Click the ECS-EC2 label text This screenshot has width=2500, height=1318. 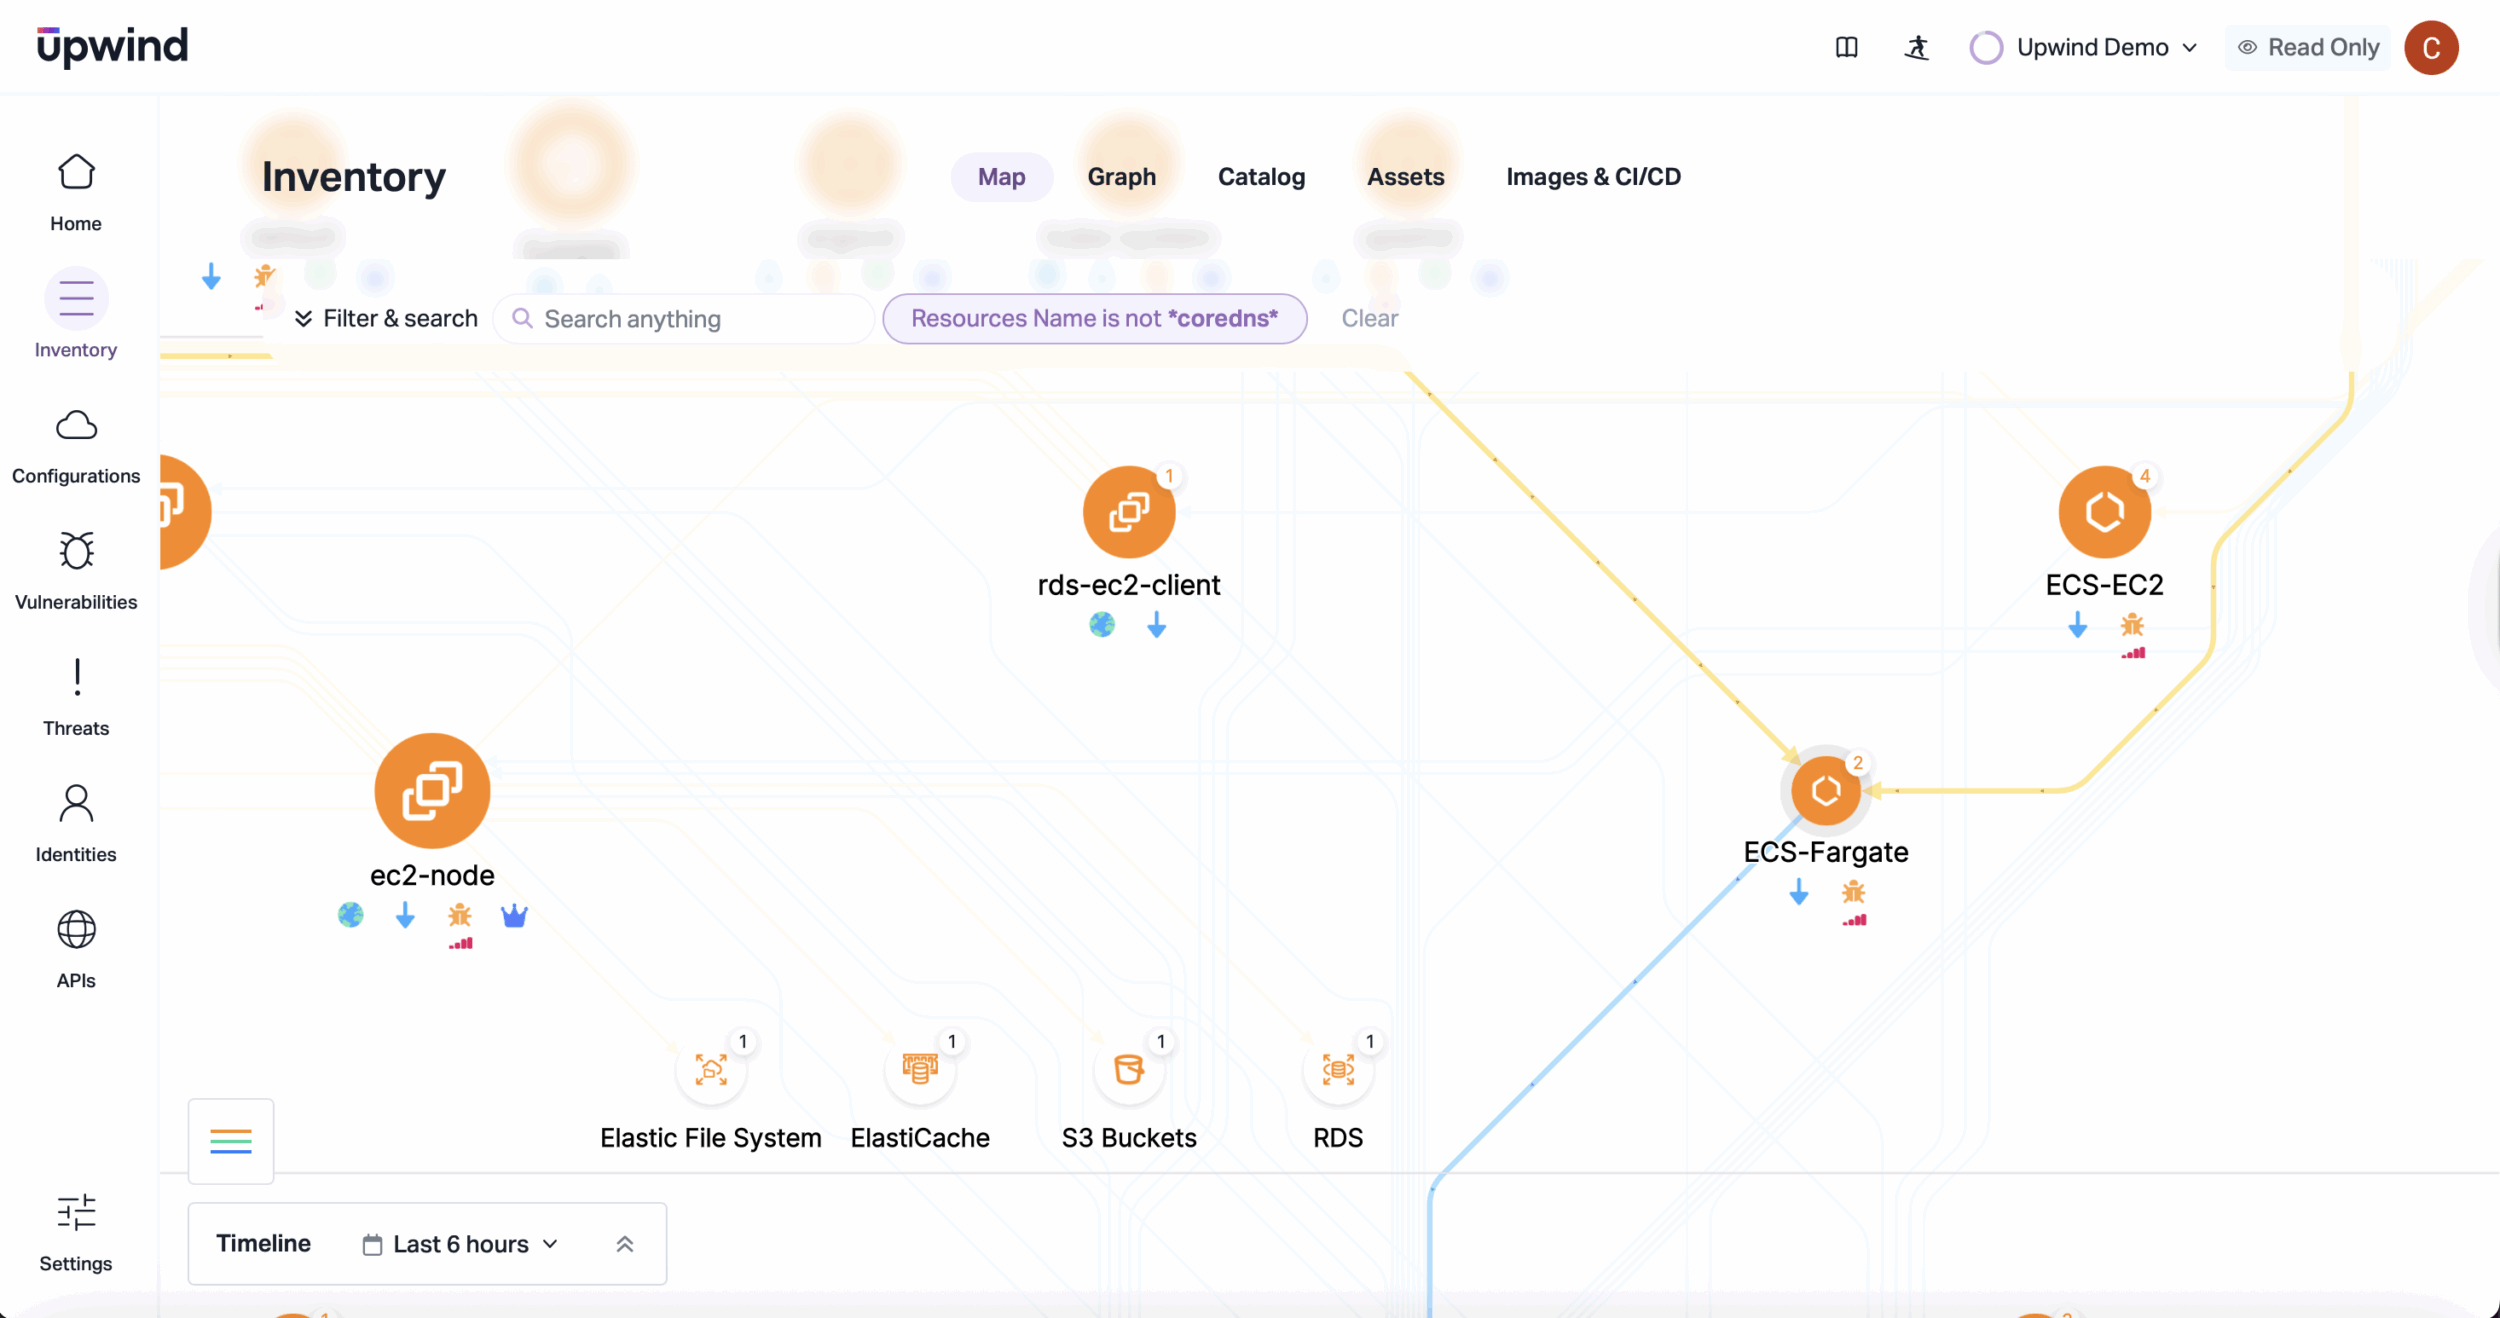(x=2104, y=584)
